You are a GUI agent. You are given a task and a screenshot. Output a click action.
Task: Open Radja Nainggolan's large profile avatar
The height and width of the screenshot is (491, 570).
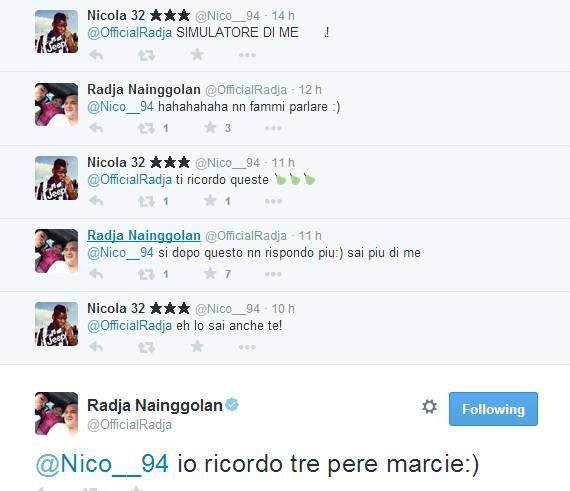point(56,414)
